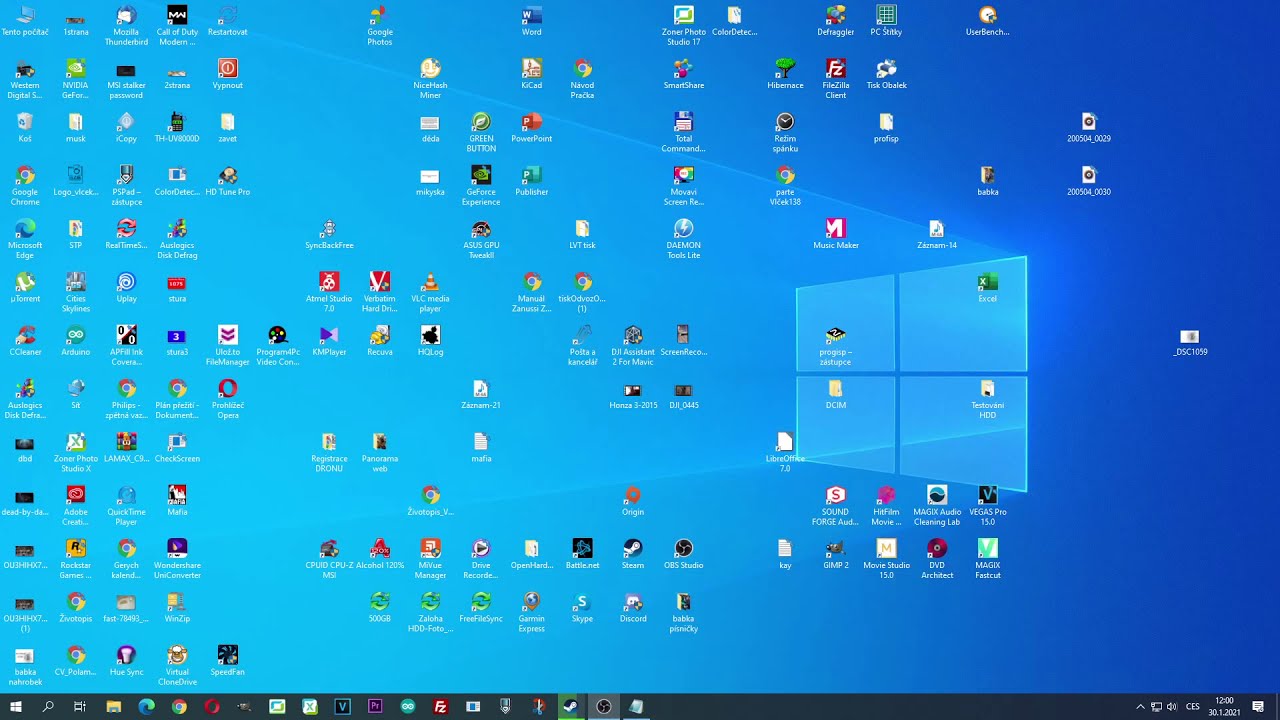This screenshot has height=720, width=1280.
Task: Open taskbar search magnifier
Action: point(48,707)
